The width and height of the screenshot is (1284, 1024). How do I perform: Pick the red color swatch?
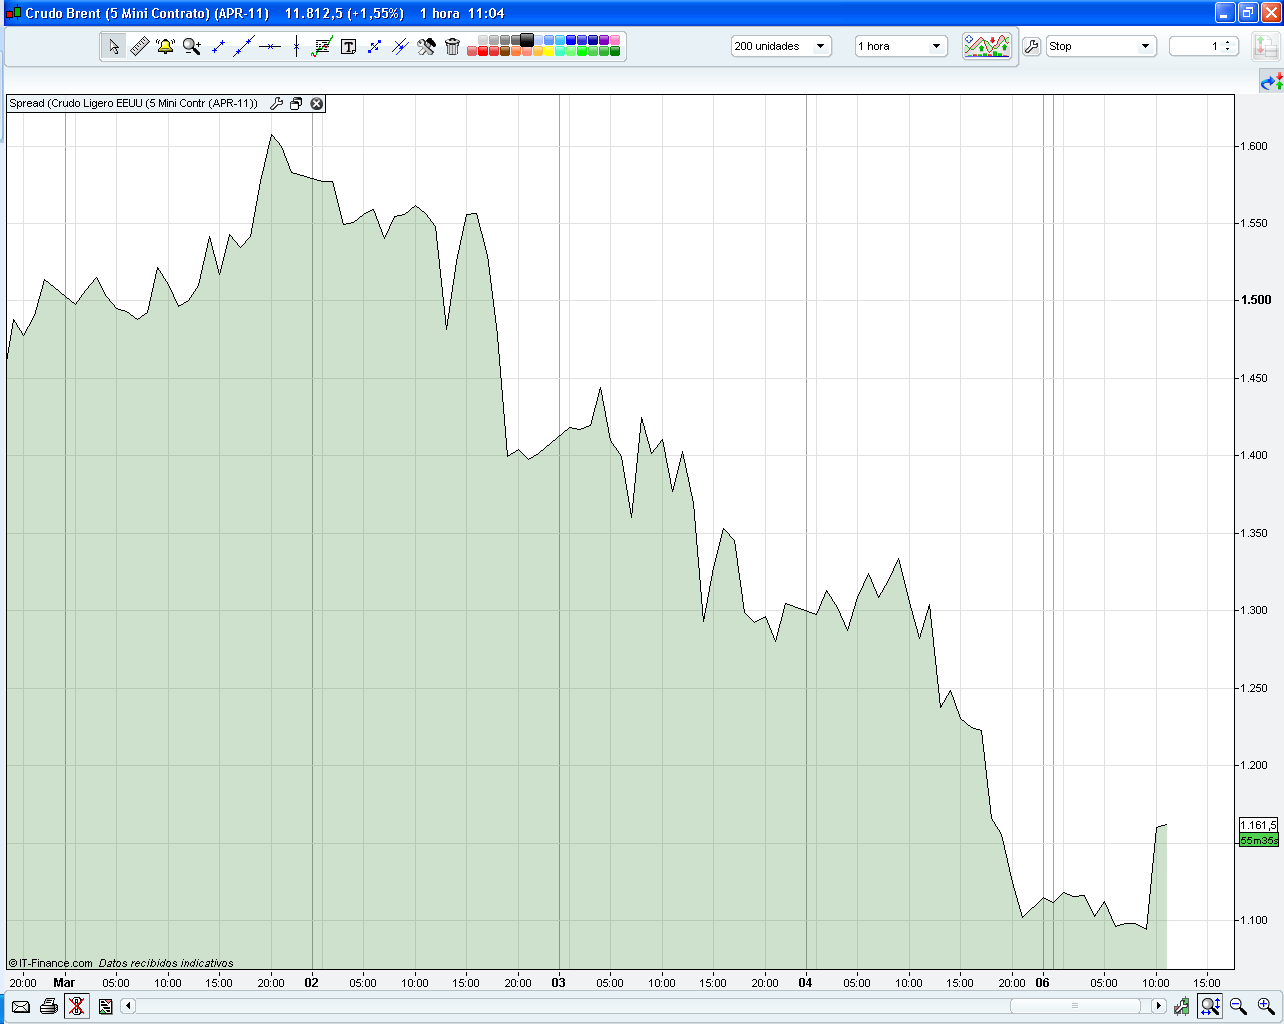tap(481, 50)
